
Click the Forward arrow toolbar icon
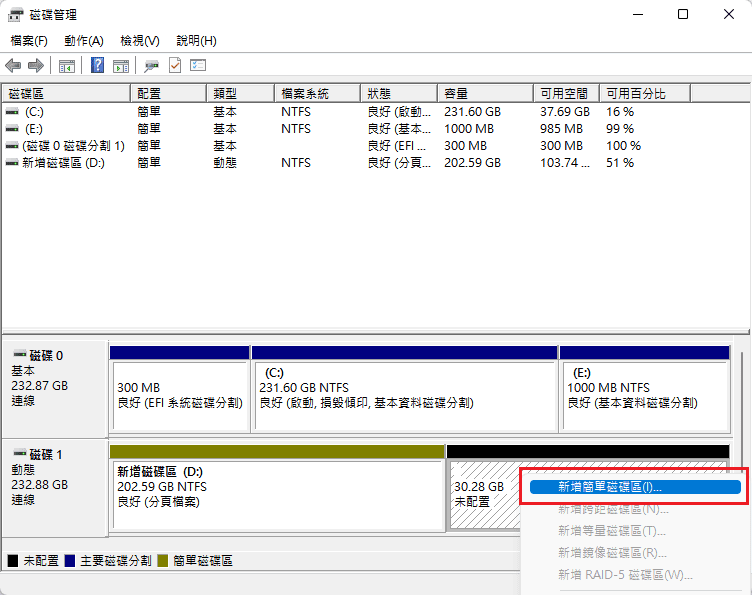coord(36,65)
